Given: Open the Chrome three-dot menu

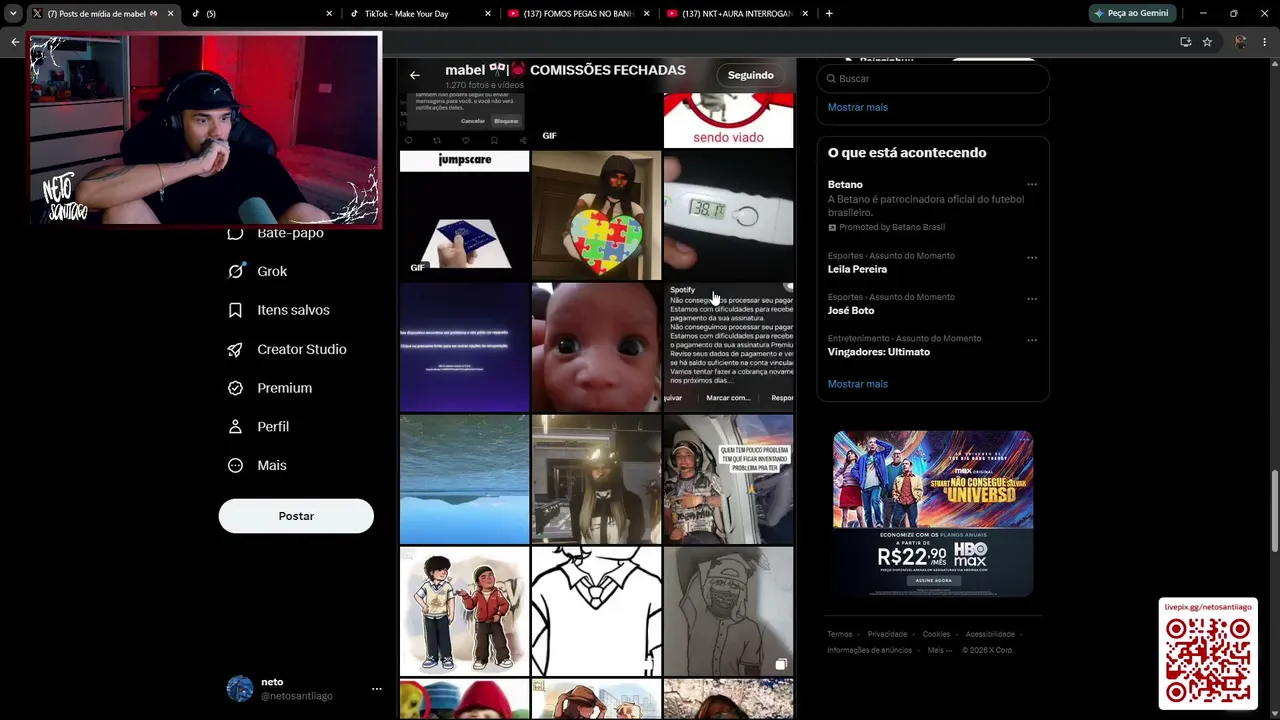Looking at the screenshot, I should click(x=1265, y=42).
